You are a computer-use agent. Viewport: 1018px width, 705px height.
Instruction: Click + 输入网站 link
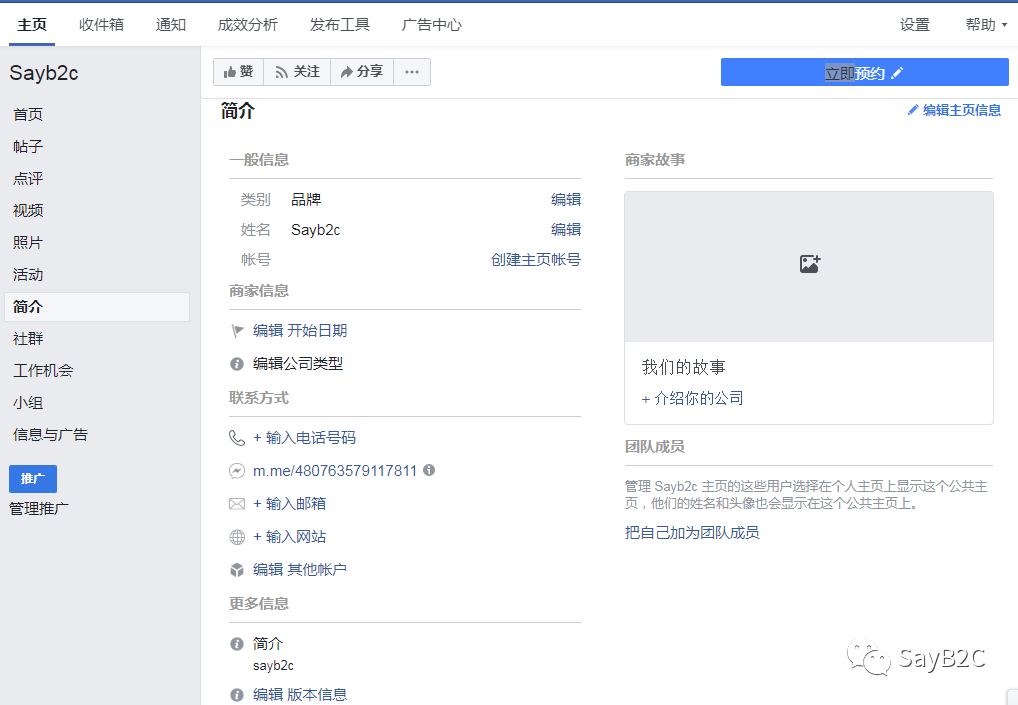[x=289, y=537]
